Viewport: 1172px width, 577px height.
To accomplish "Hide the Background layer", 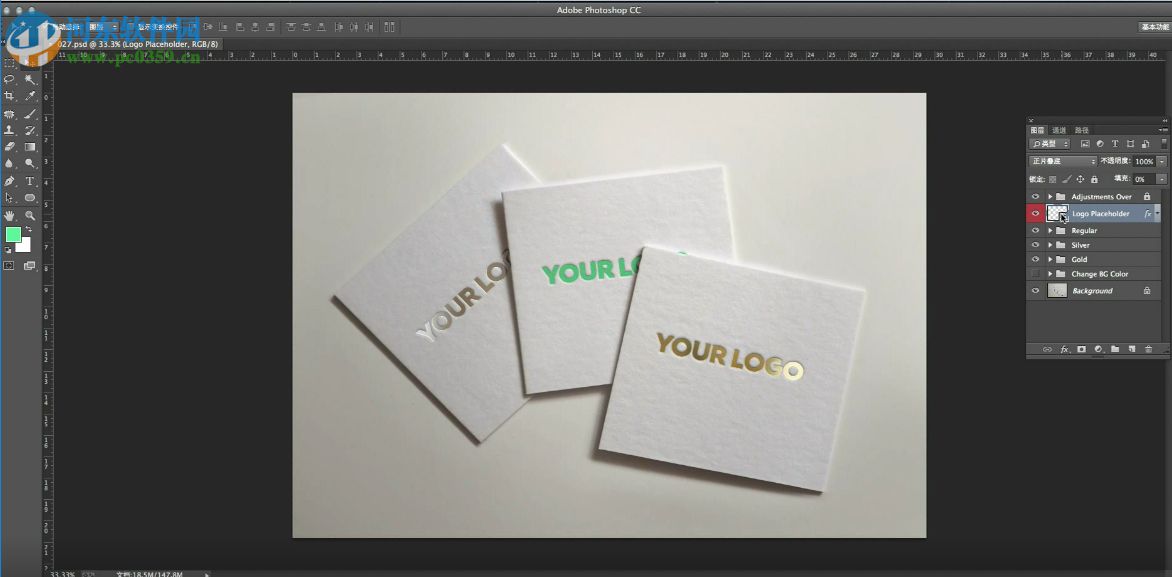I will tap(1036, 290).
